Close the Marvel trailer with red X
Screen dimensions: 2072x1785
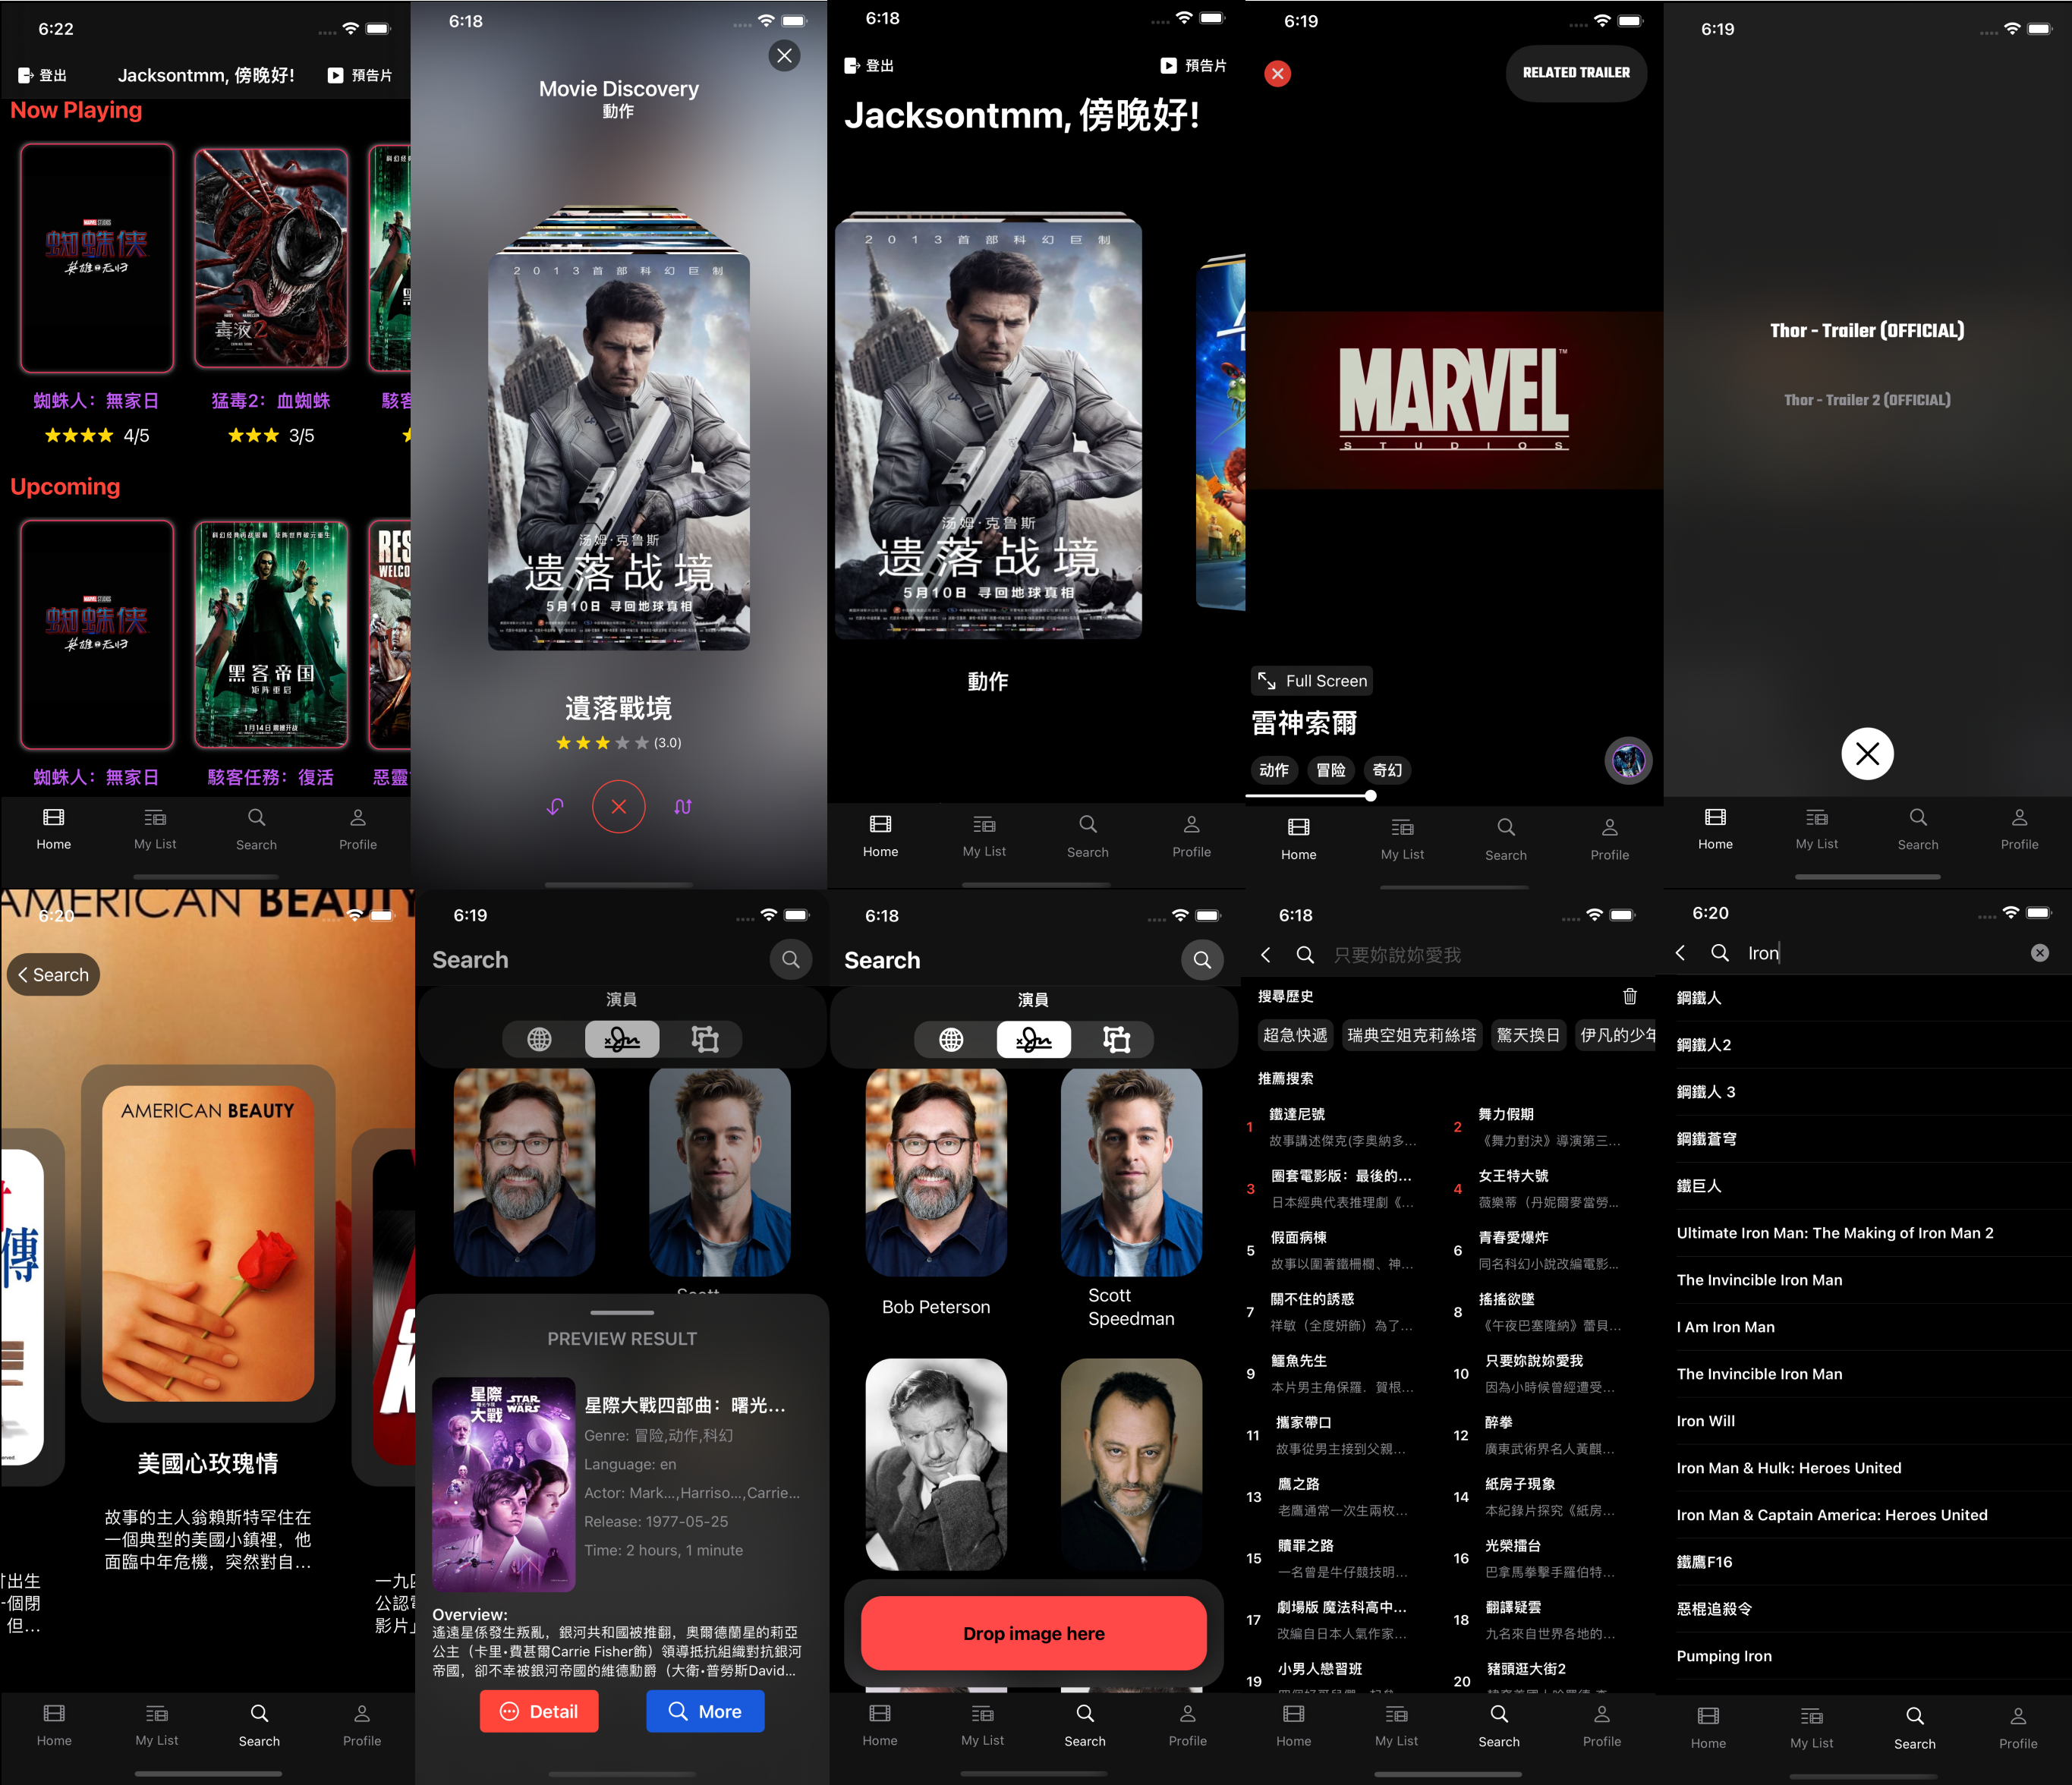tap(1277, 73)
